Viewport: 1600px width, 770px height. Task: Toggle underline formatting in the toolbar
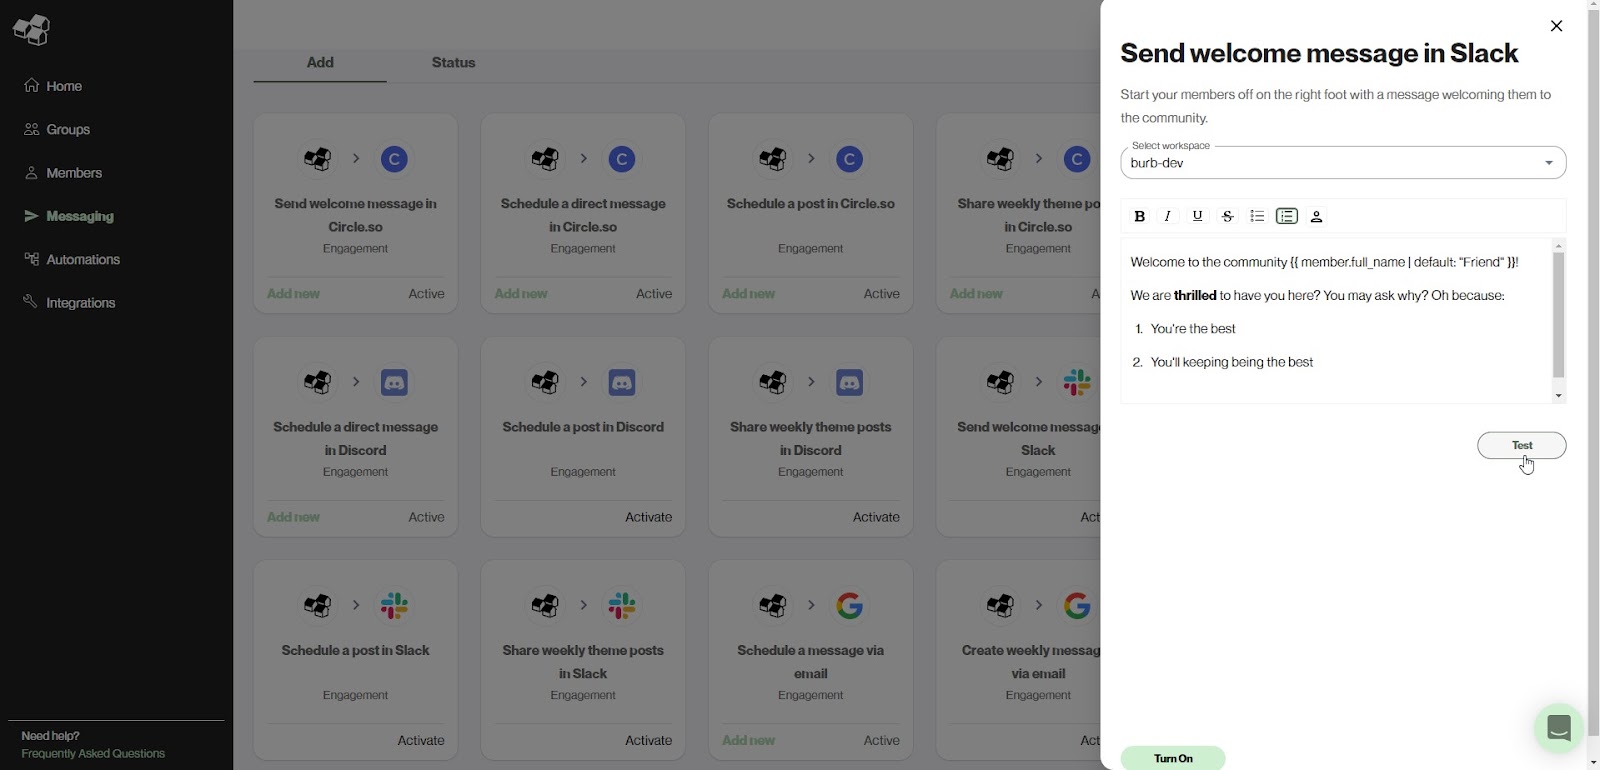click(x=1198, y=216)
